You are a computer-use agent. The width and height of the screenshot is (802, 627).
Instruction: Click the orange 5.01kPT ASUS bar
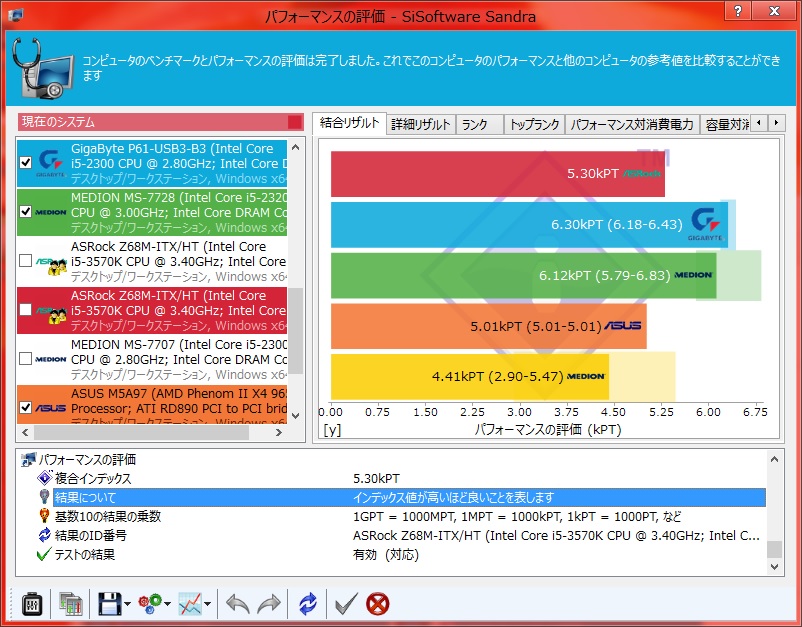[x=488, y=326]
